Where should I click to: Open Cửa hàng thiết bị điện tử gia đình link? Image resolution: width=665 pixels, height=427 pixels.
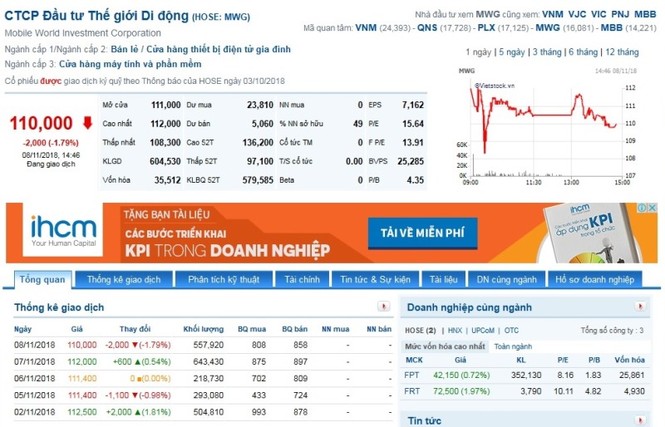[x=218, y=49]
